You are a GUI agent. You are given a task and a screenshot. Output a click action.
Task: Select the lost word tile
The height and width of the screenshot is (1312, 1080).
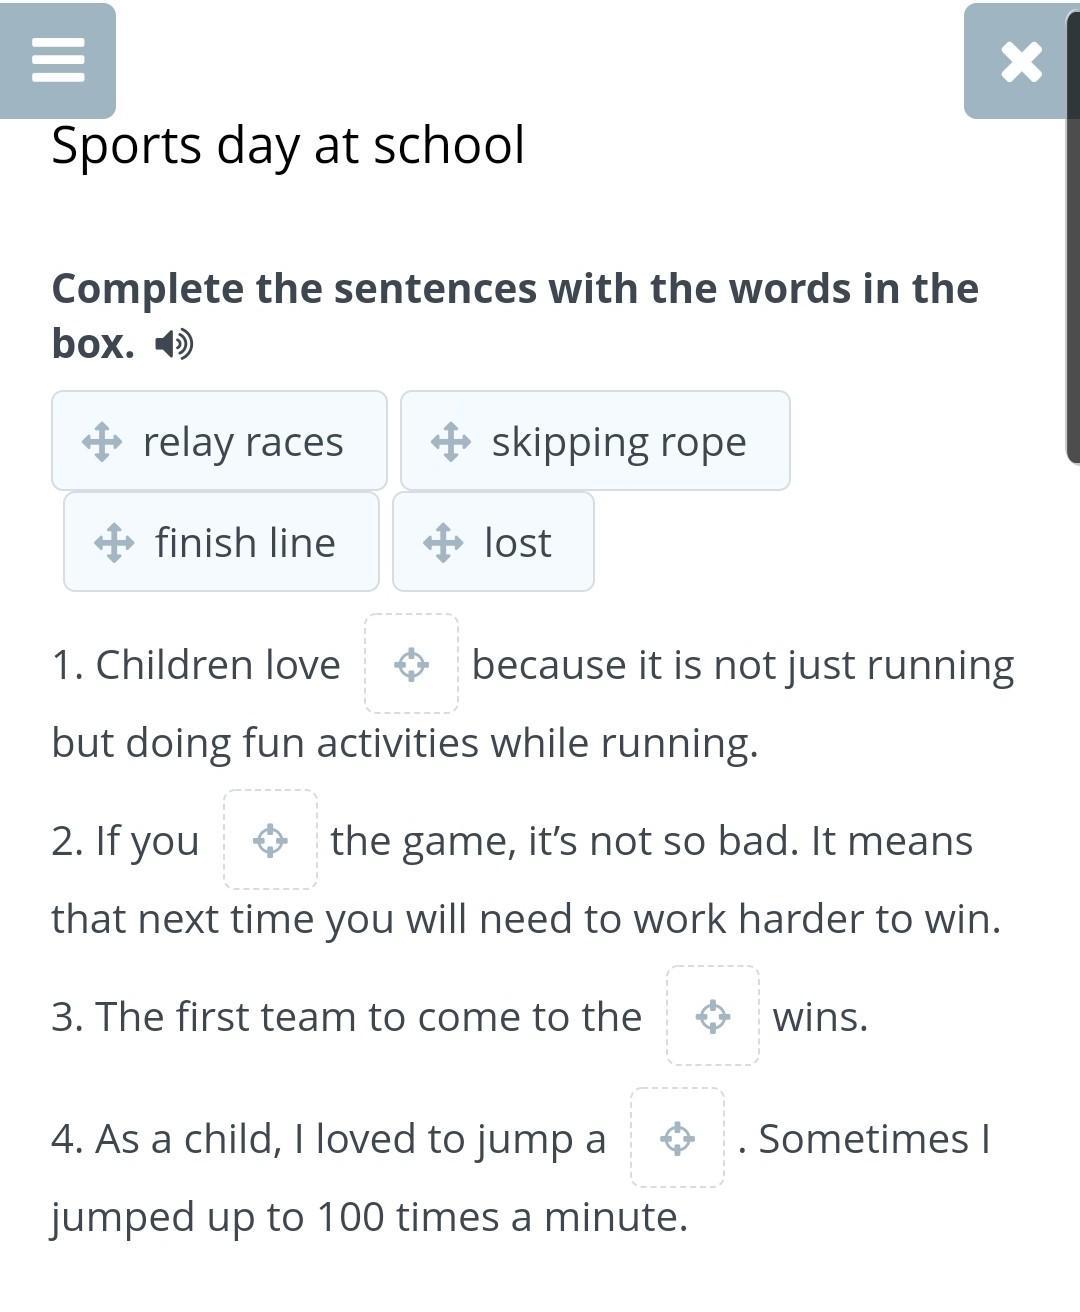click(493, 542)
